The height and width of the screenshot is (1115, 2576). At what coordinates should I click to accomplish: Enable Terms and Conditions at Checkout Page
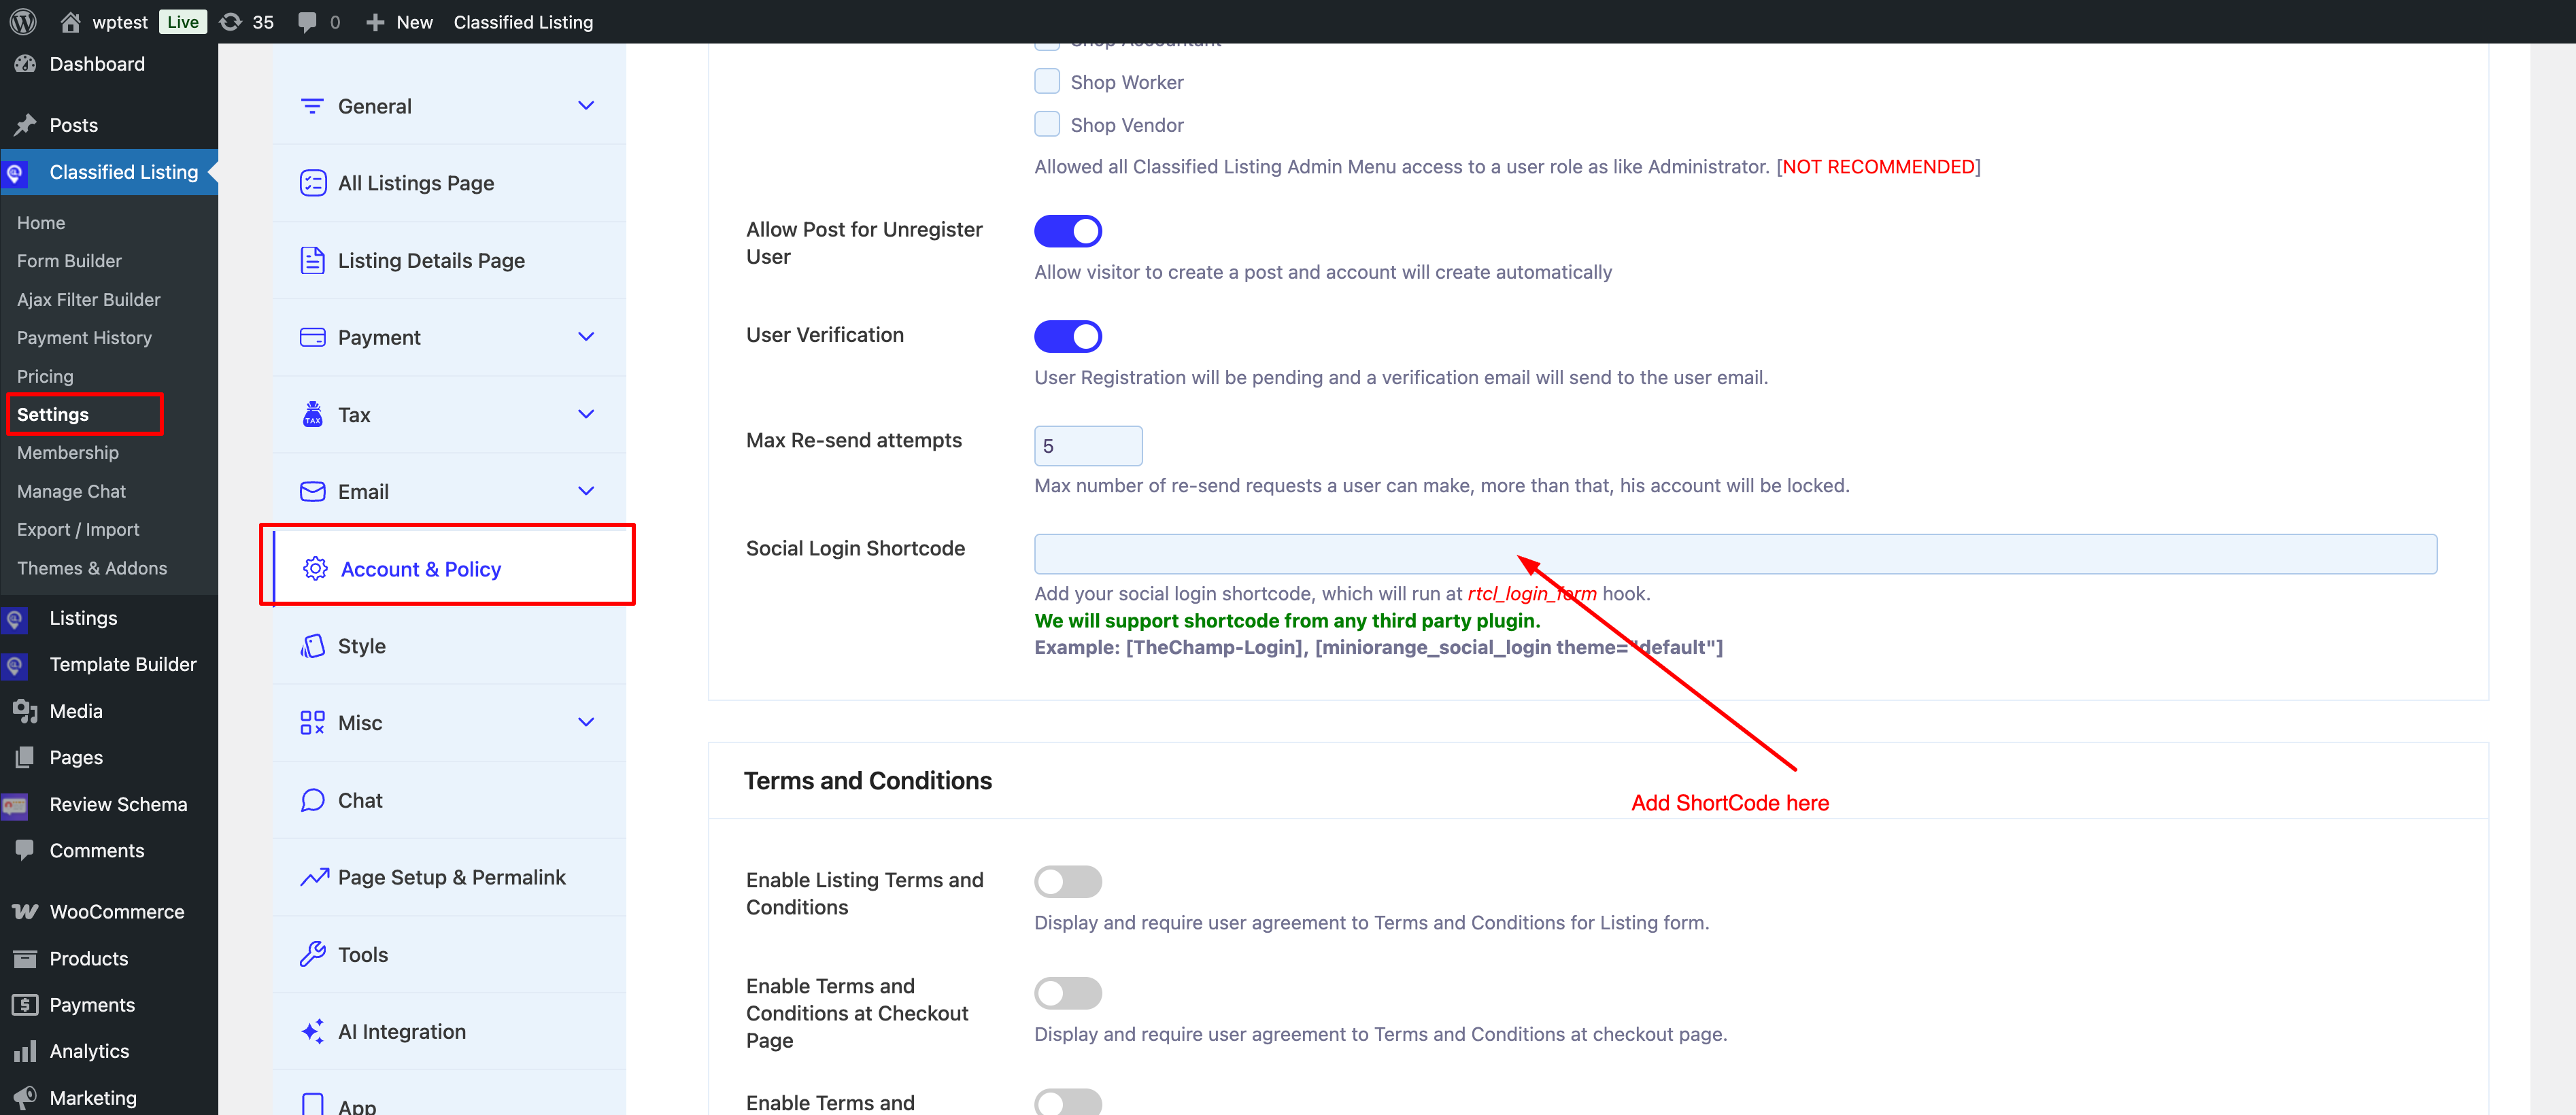coord(1068,993)
